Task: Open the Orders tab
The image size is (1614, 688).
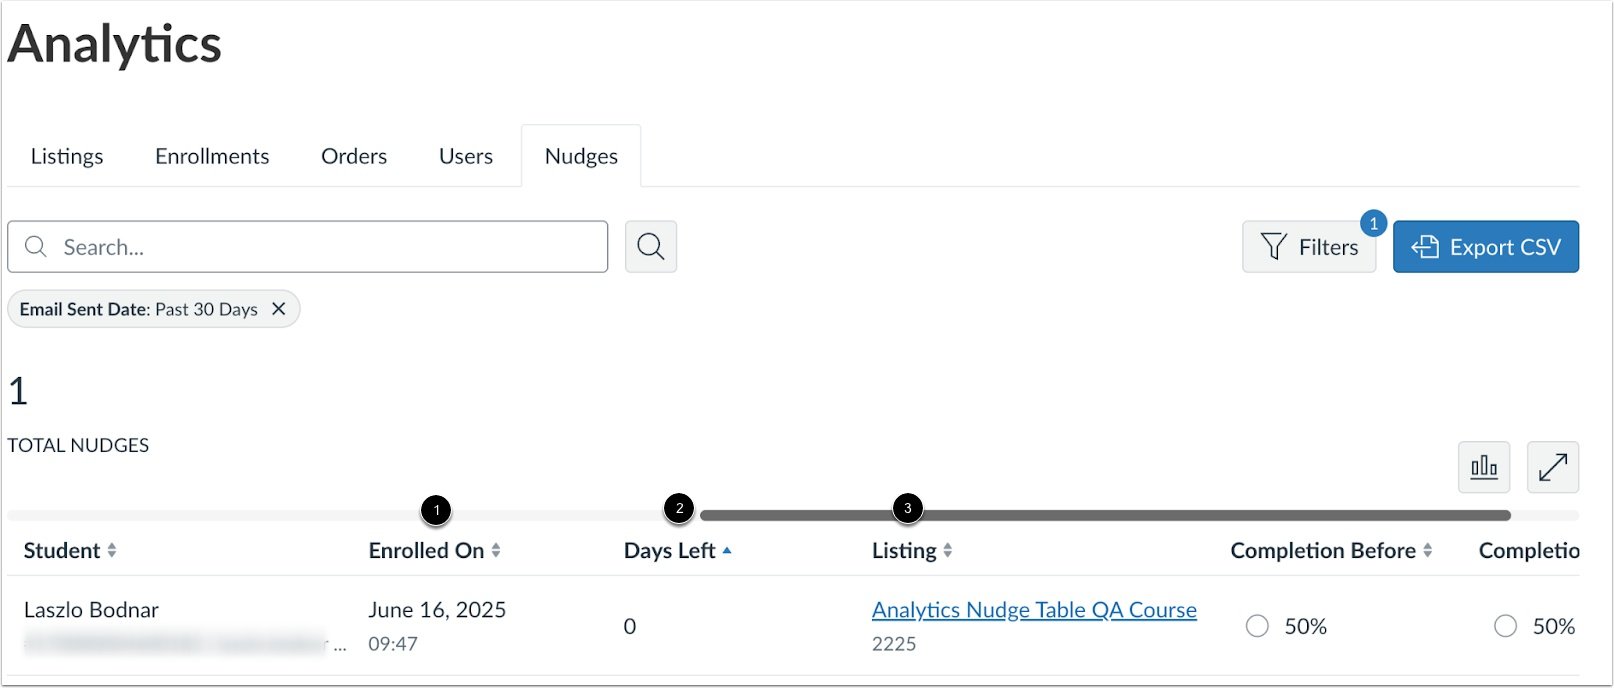Action: point(354,156)
